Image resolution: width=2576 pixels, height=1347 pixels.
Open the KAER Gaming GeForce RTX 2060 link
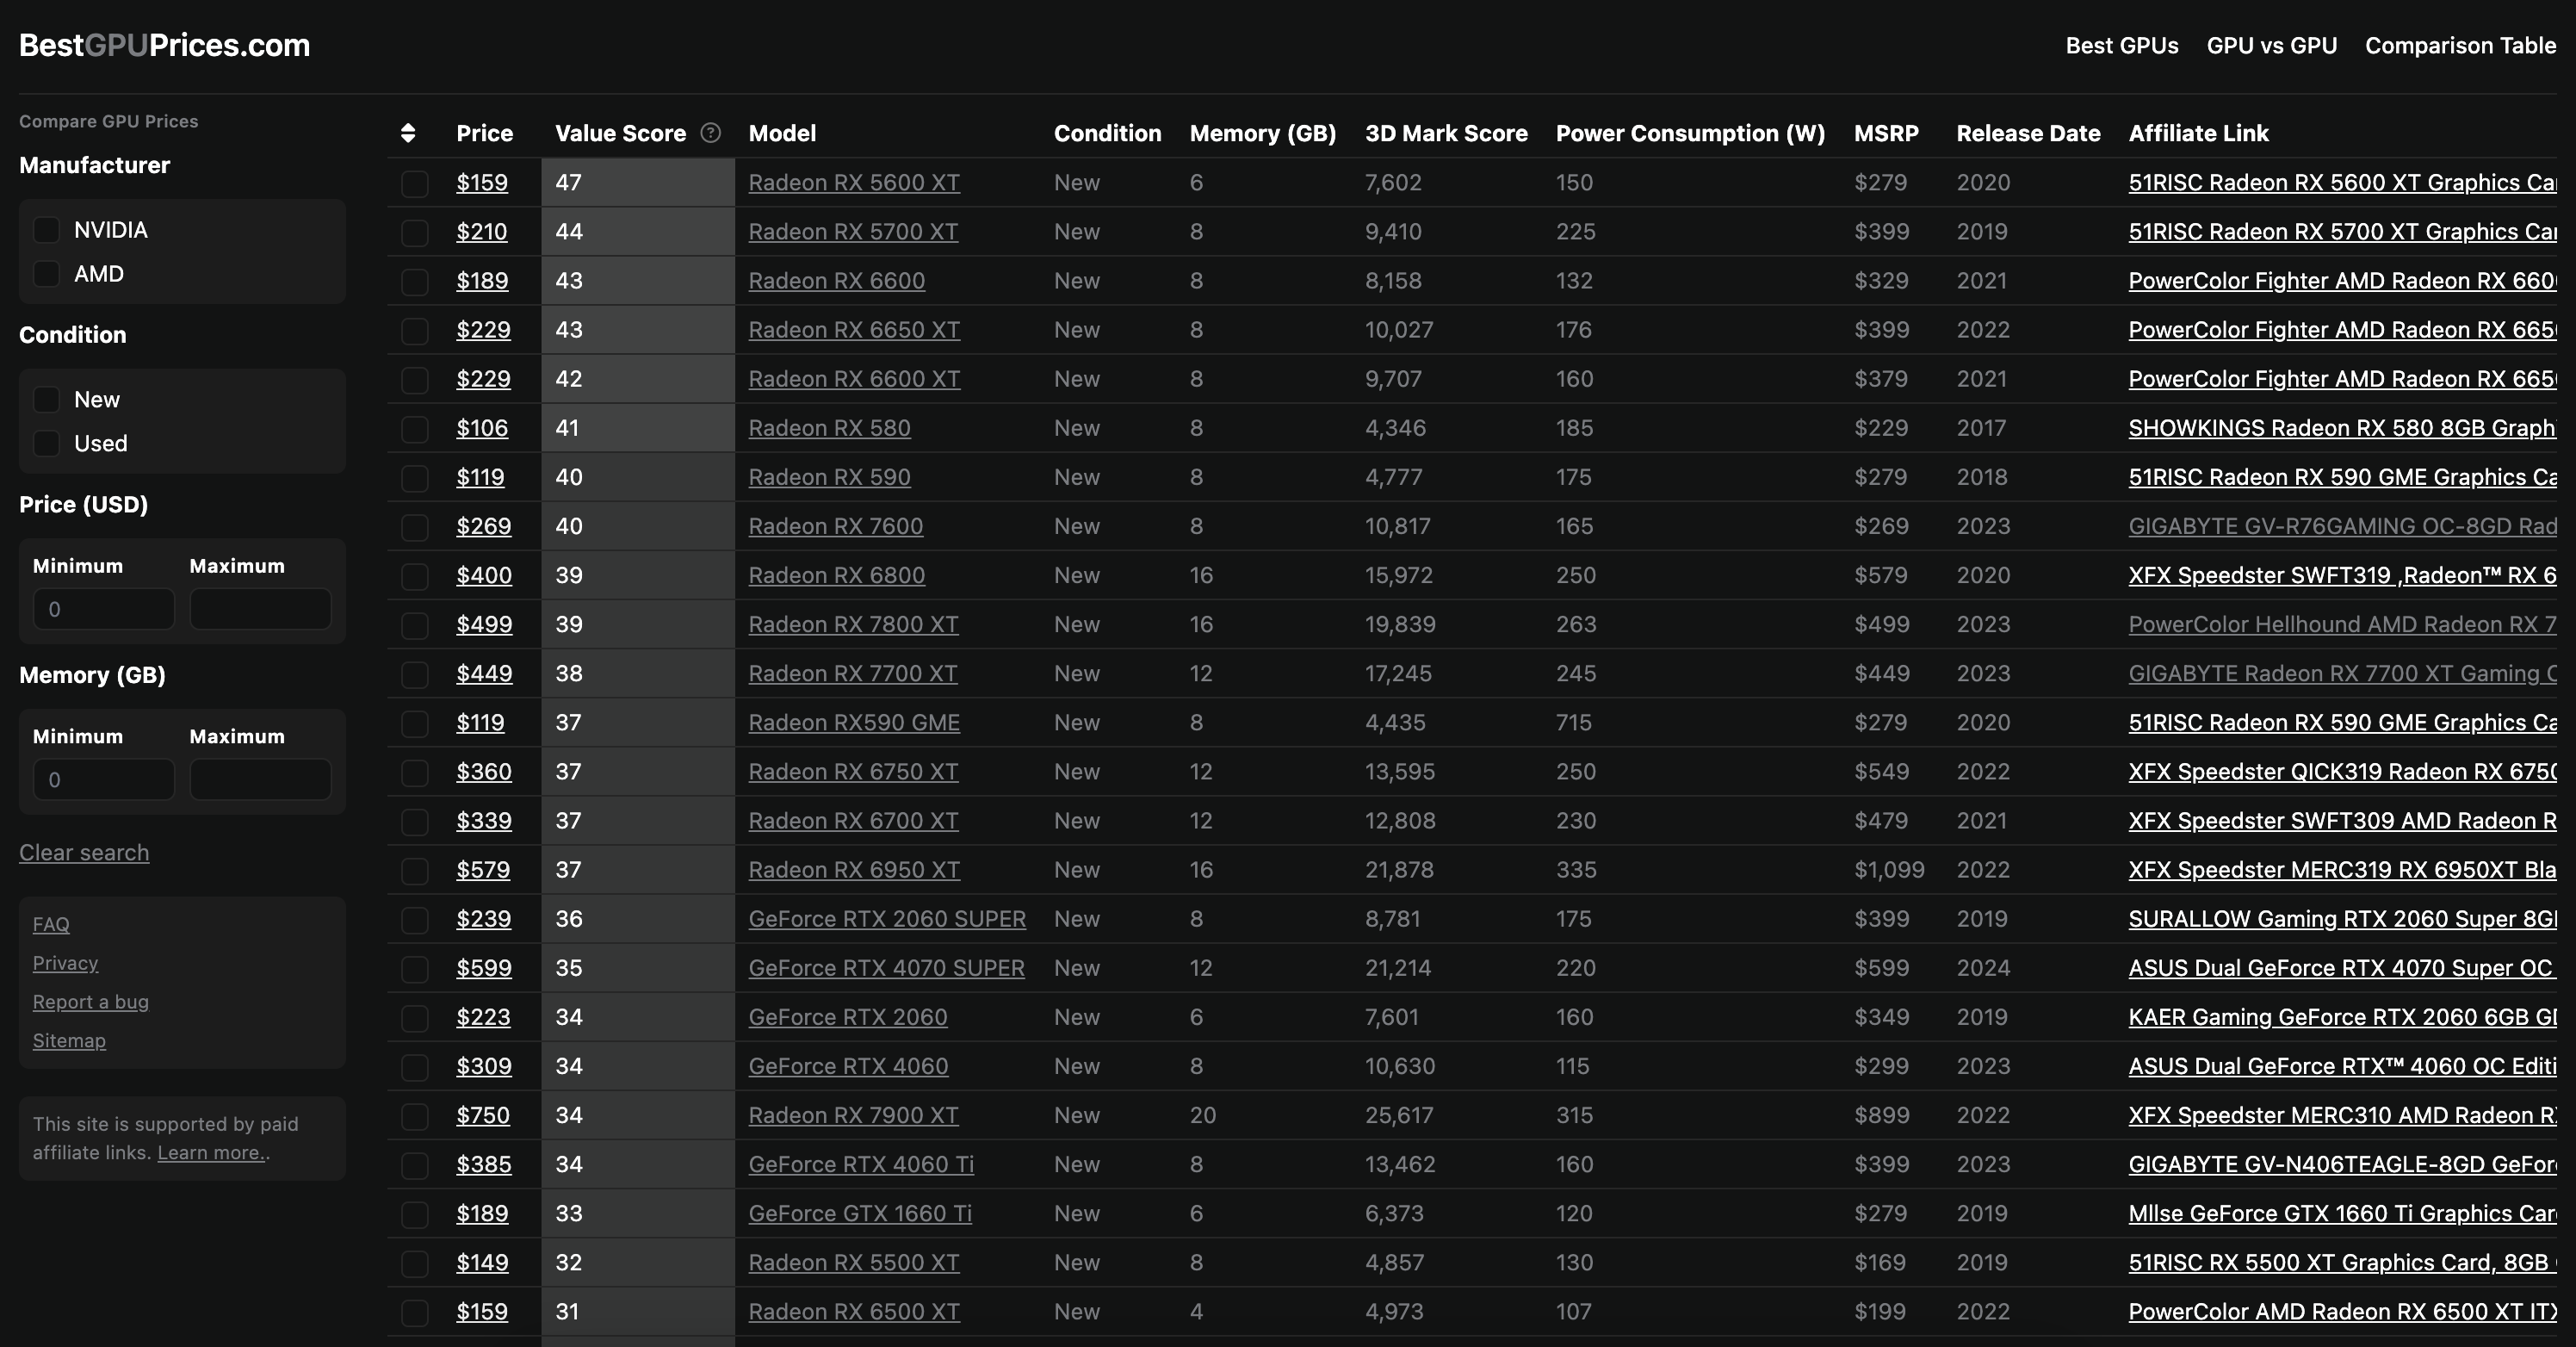2342,1017
